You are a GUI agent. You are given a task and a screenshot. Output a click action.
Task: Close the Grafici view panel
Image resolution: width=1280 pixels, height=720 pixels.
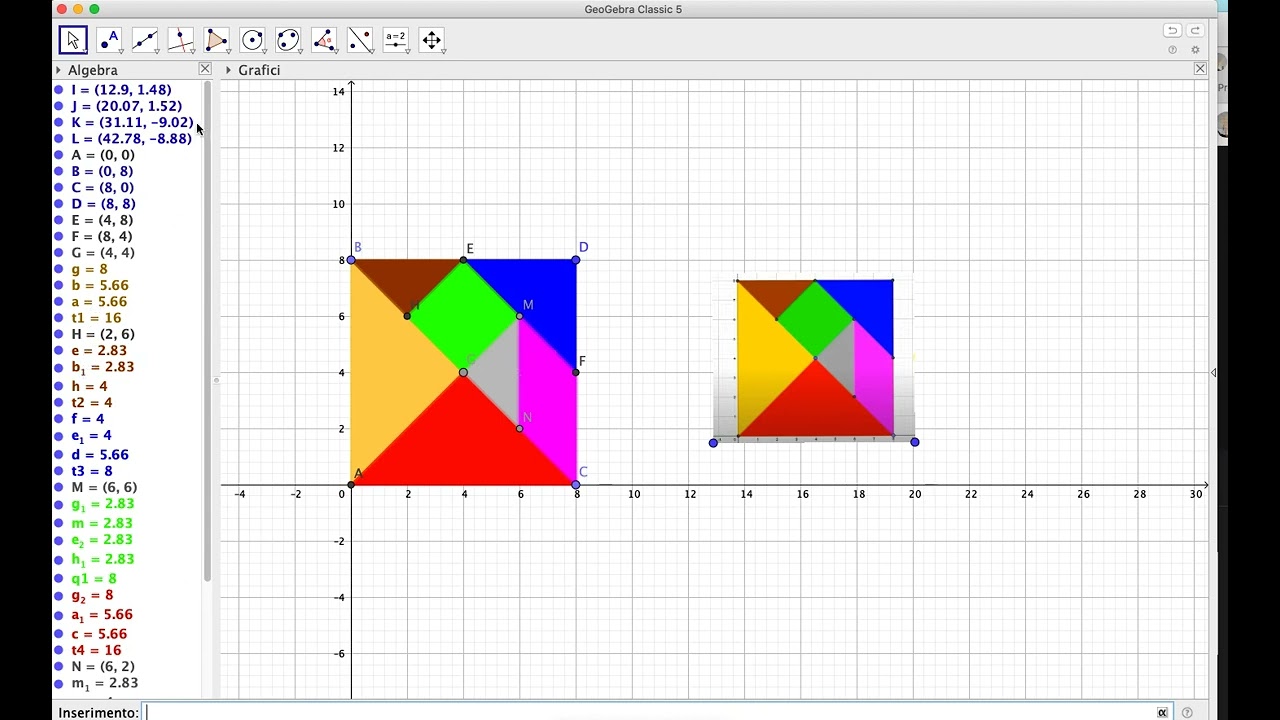coord(1200,69)
